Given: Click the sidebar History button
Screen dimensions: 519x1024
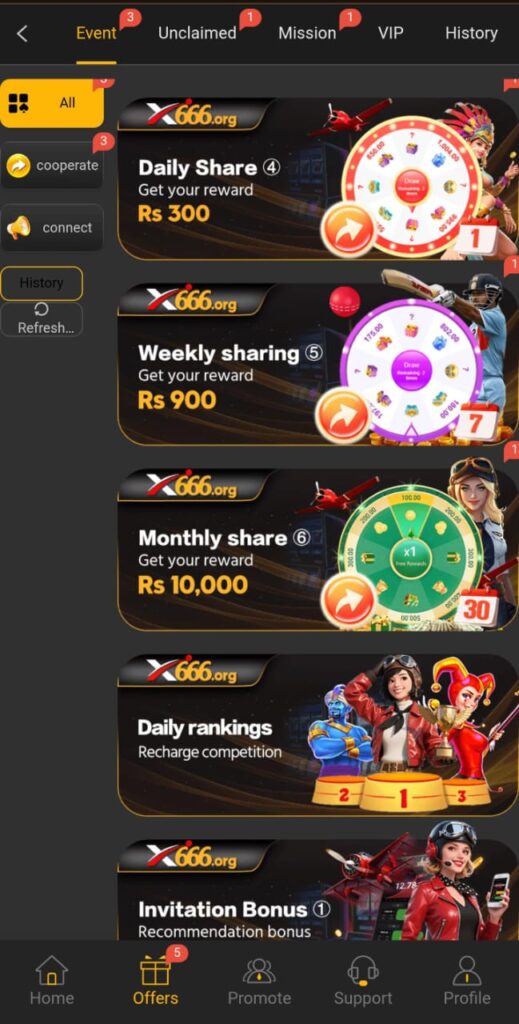Looking at the screenshot, I should [42, 283].
